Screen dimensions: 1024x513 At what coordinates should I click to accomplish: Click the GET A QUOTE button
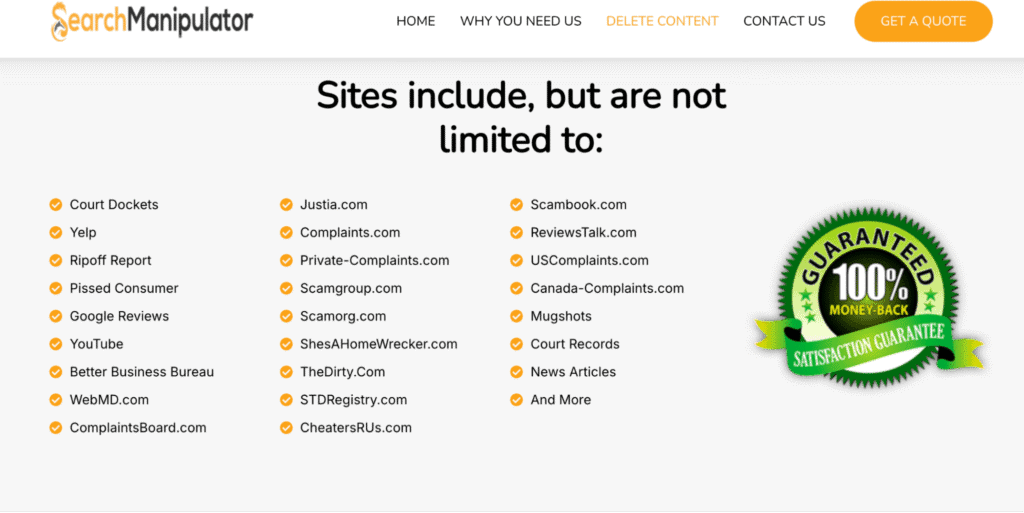[923, 22]
